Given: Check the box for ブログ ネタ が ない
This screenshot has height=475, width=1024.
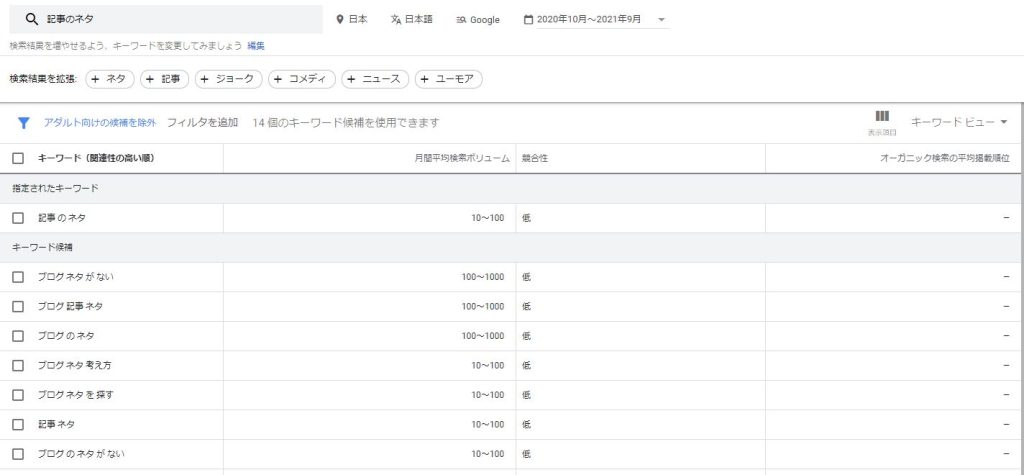Looking at the screenshot, I should 18,277.
